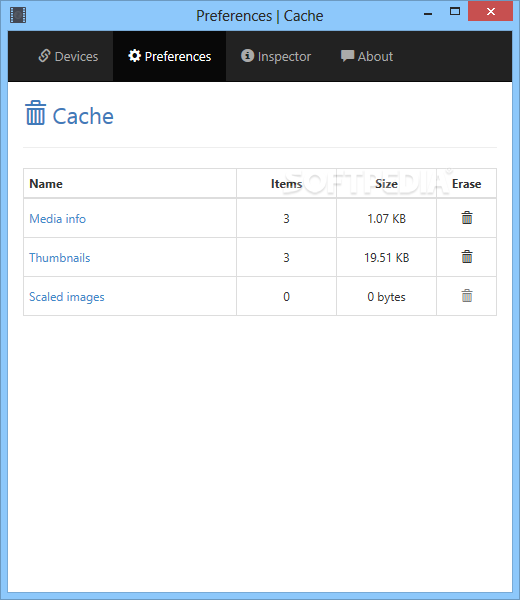Click the Thumbnails items count 3
Screen dimensions: 520x600
click(287, 258)
